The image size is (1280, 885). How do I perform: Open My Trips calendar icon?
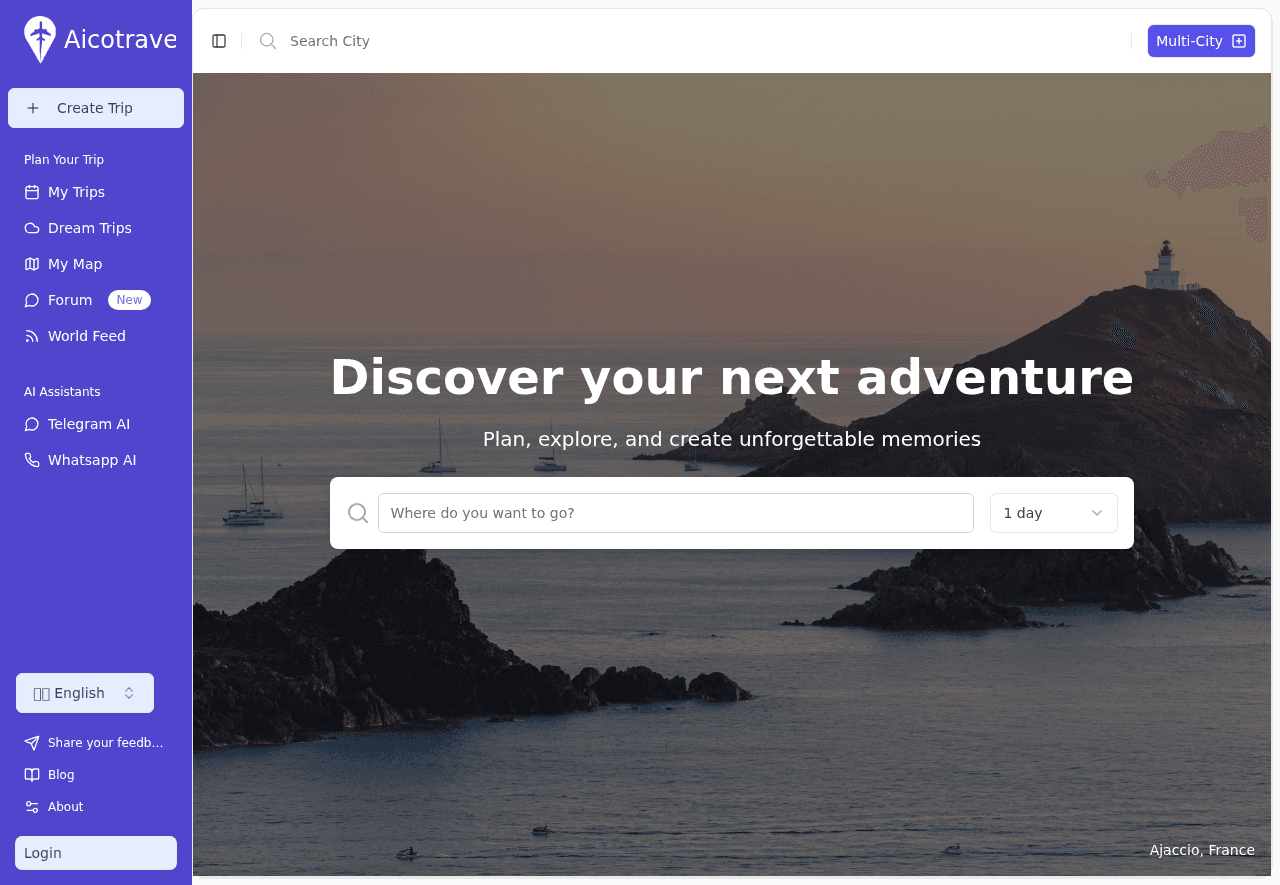[32, 192]
